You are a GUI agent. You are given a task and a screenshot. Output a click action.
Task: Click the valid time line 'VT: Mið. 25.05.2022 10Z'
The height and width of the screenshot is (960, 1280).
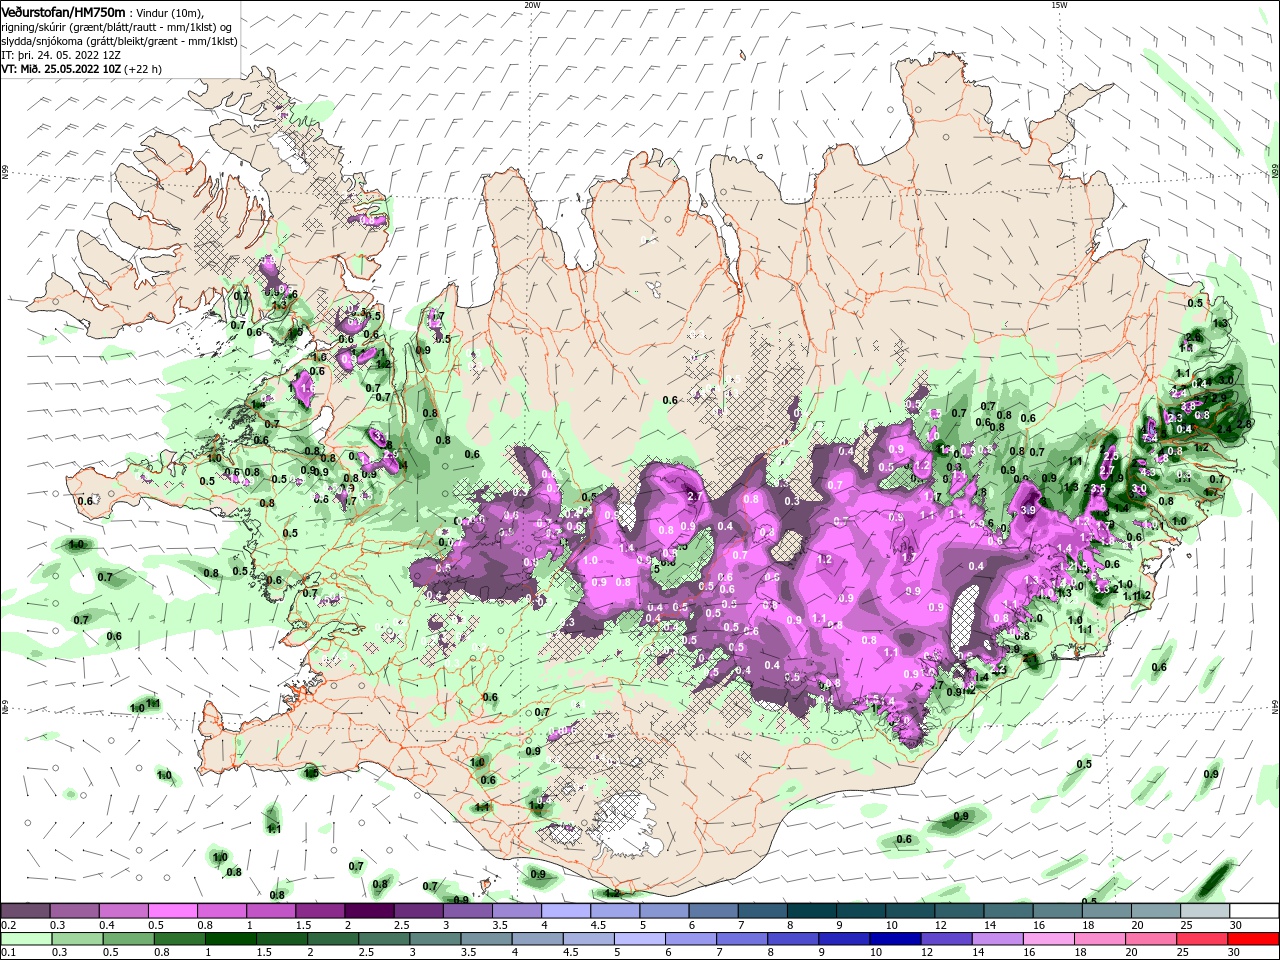[62, 69]
